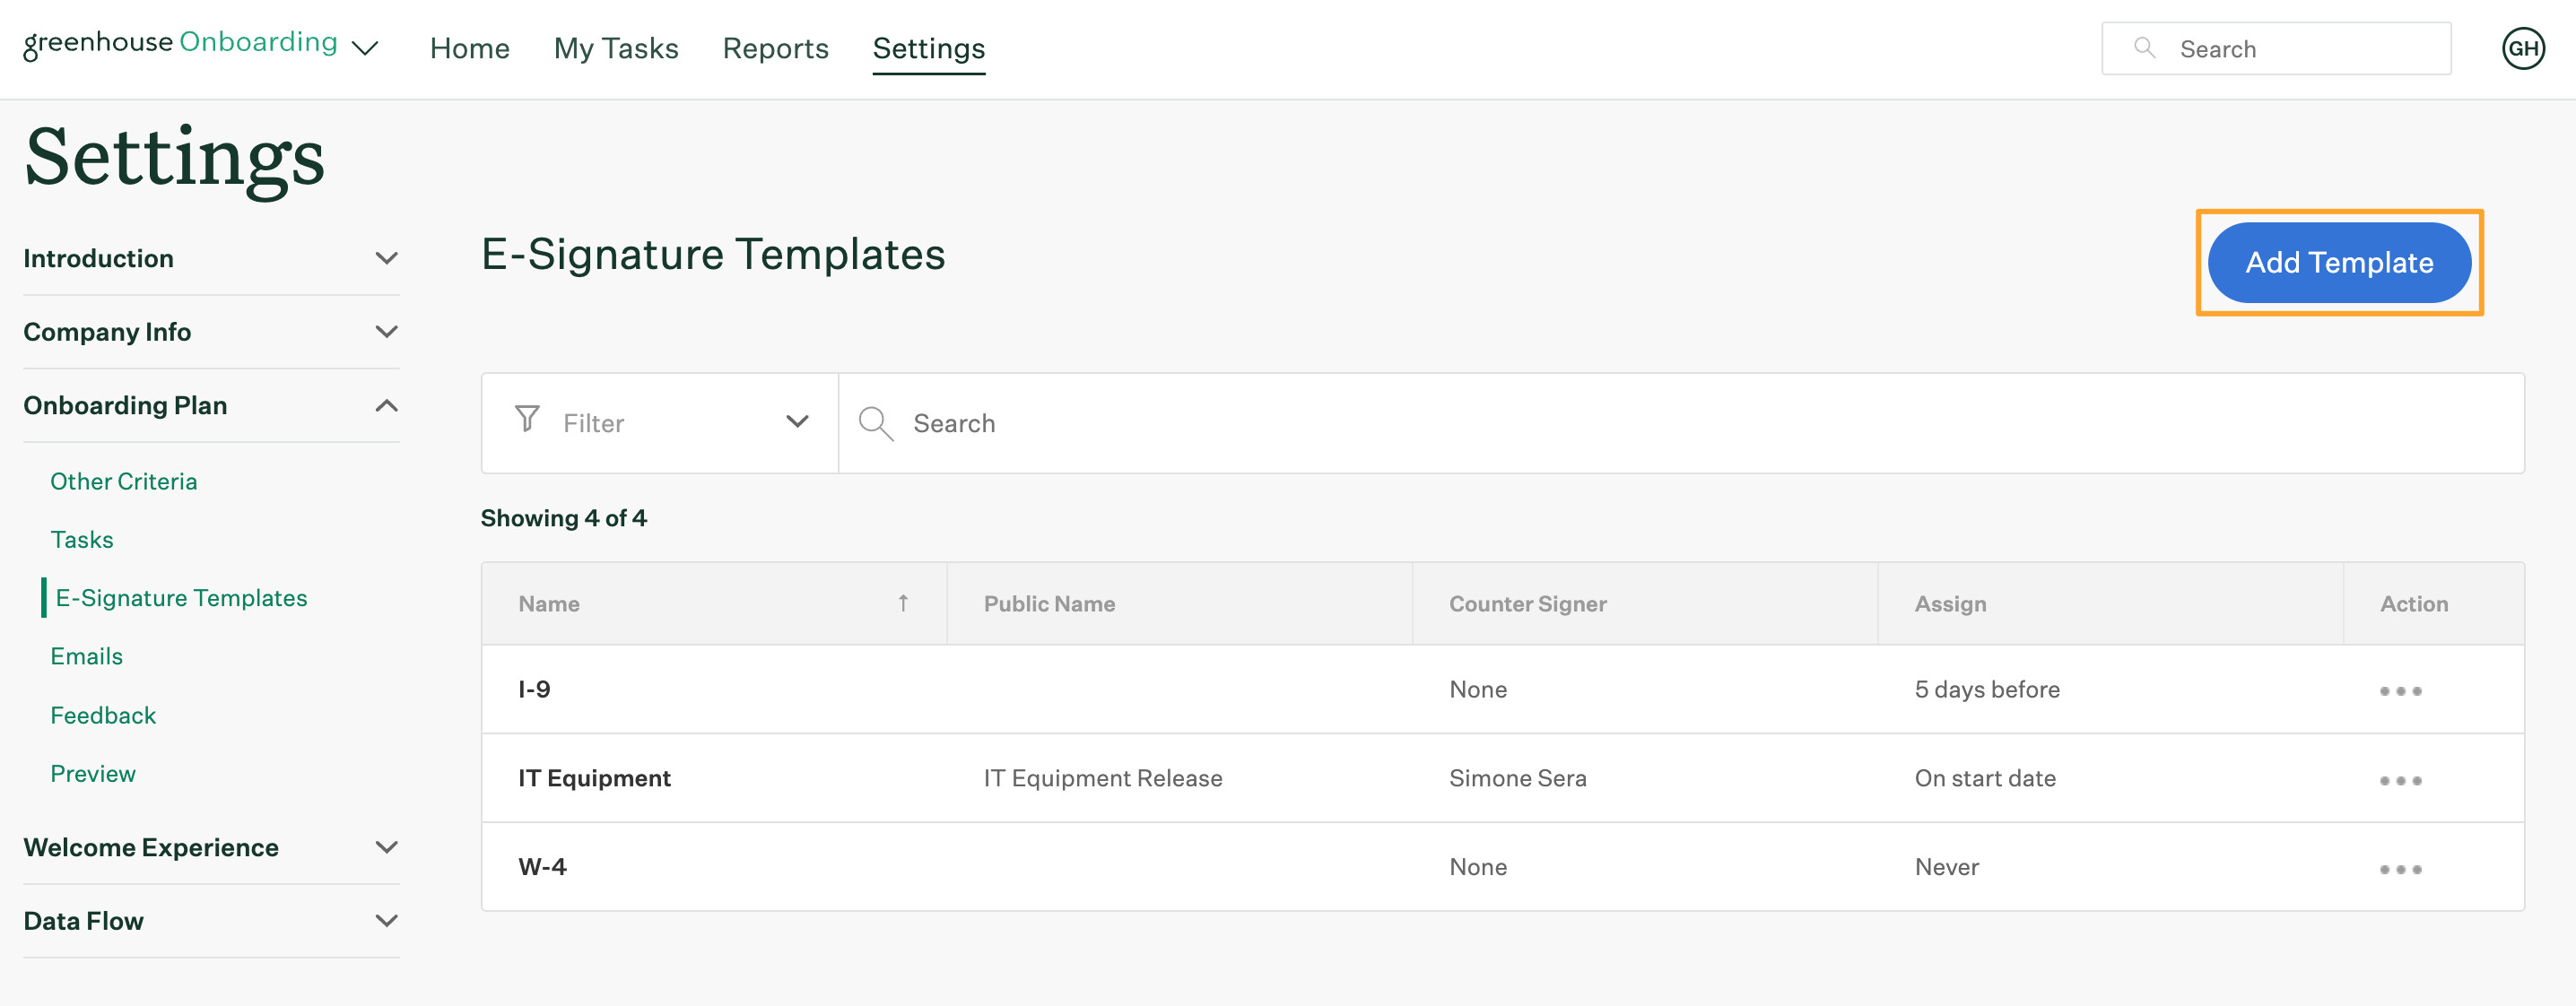This screenshot has height=1006, width=2576.
Task: Open the Emails sidebar link
Action: click(87, 656)
